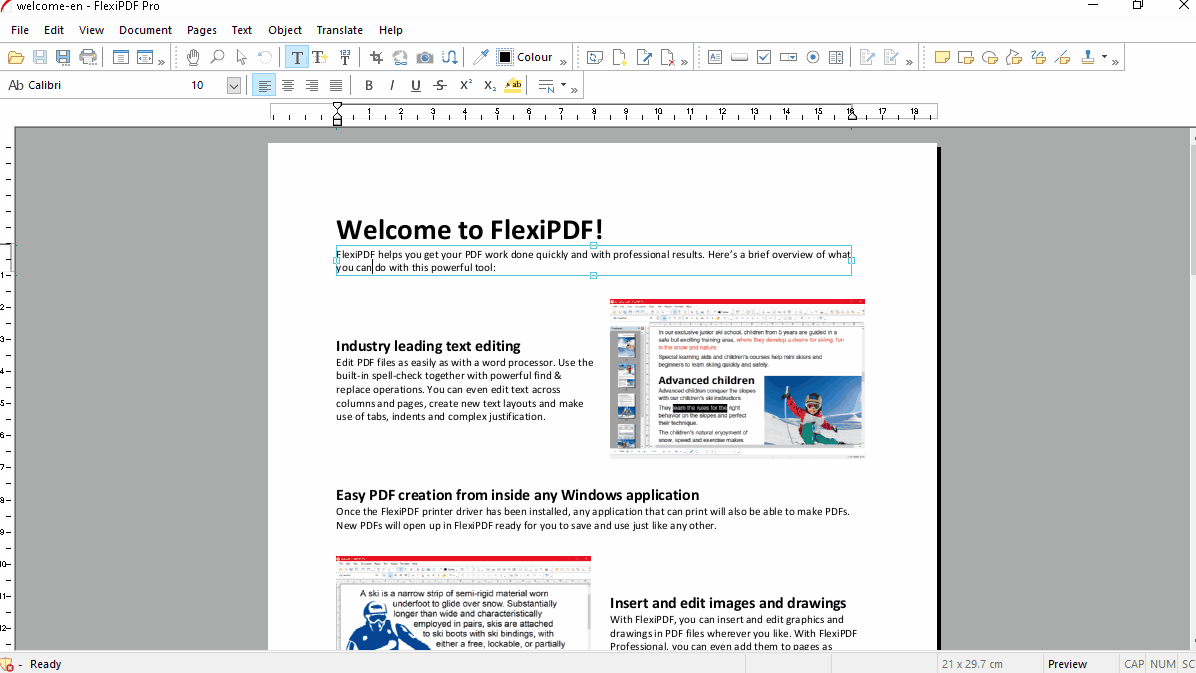
Task: Open the Document menu
Action: [x=145, y=30]
